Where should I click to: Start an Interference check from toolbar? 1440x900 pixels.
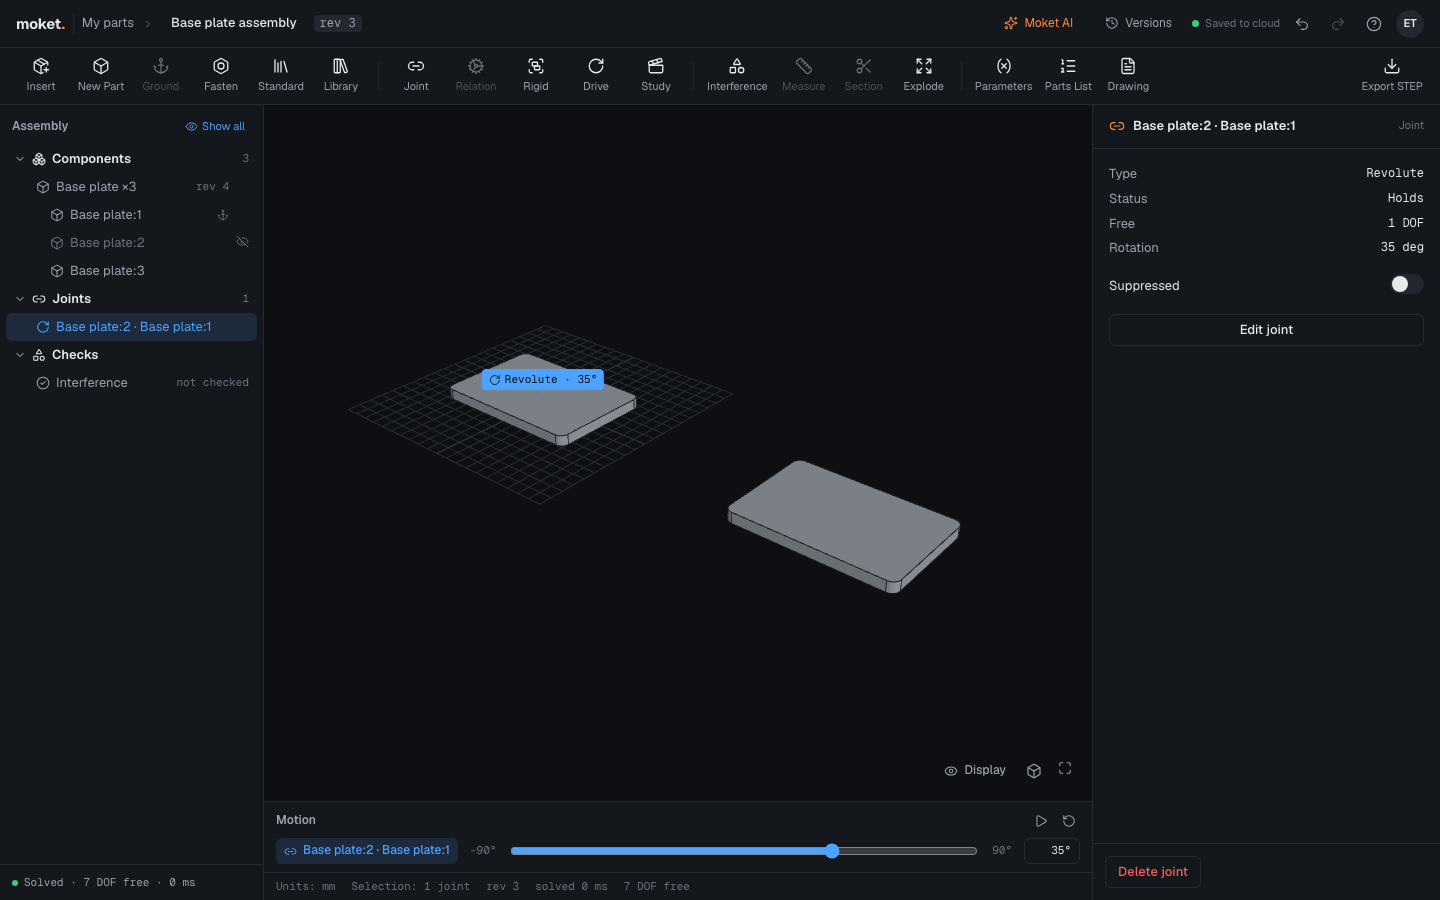pos(737,75)
